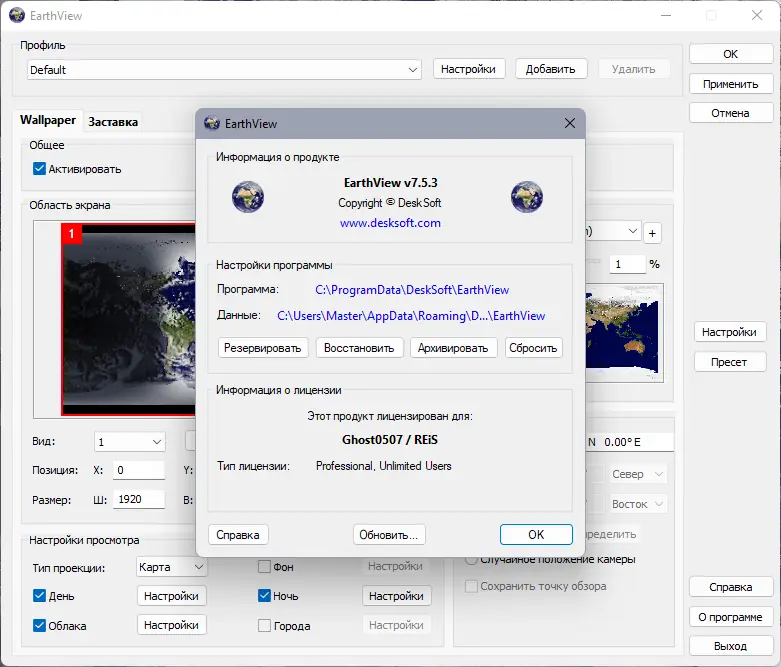Click the Пресет button
This screenshot has height=667, width=781.
[x=729, y=362]
